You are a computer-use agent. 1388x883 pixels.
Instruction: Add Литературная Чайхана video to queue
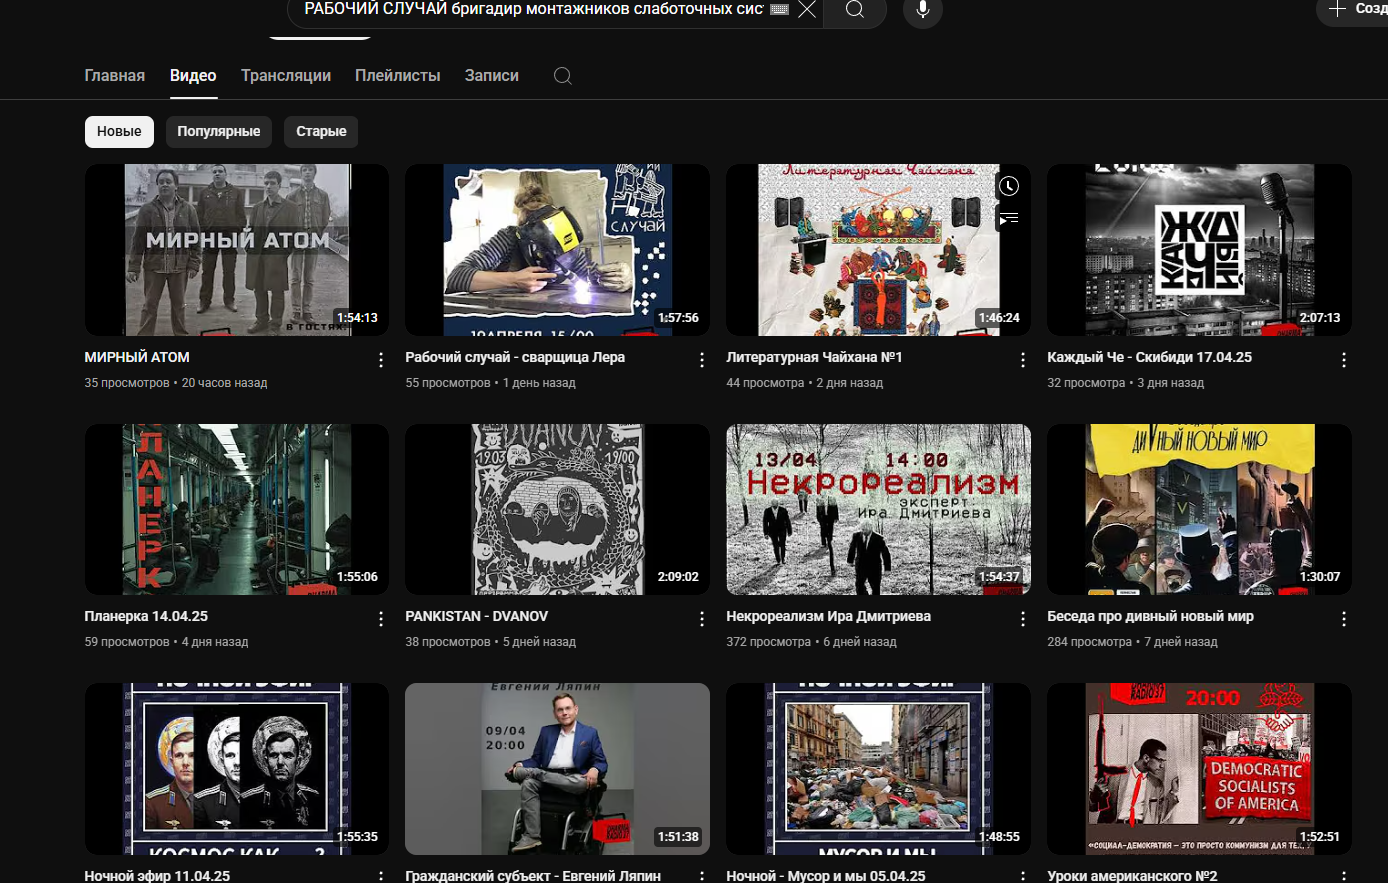click(x=1009, y=217)
